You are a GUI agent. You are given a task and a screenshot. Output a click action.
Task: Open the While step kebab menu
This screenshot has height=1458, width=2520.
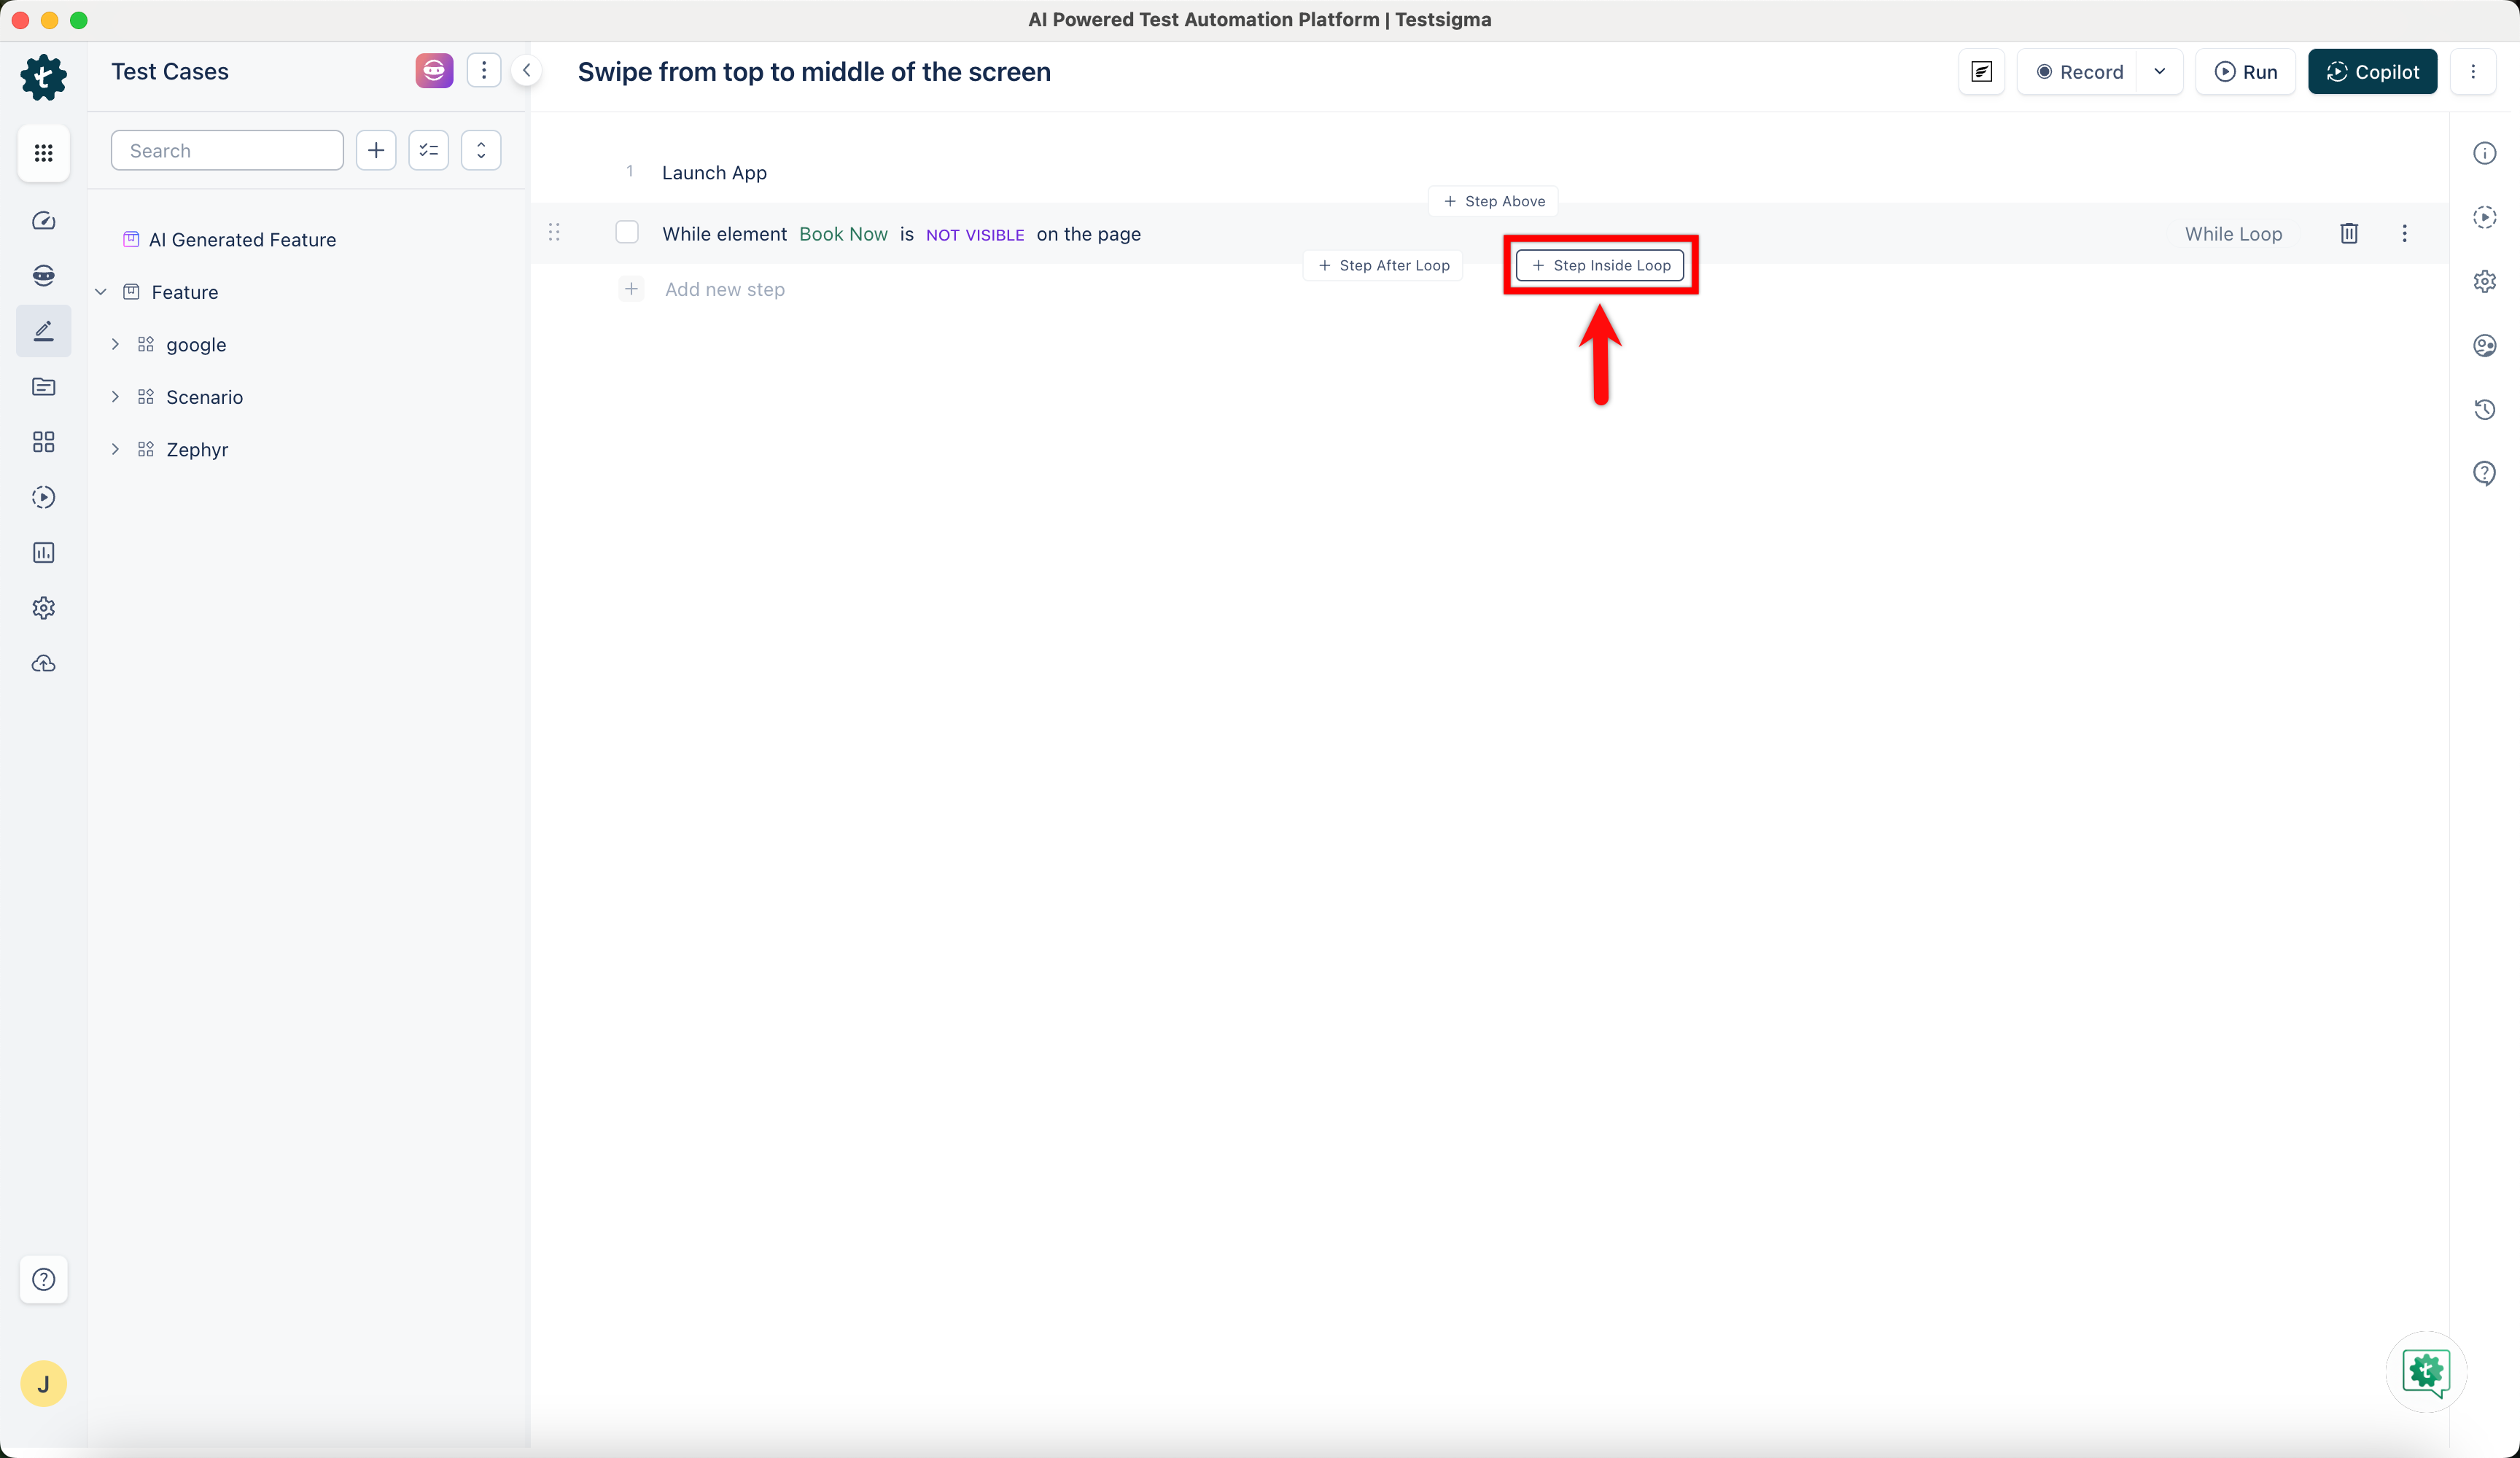click(x=2404, y=233)
